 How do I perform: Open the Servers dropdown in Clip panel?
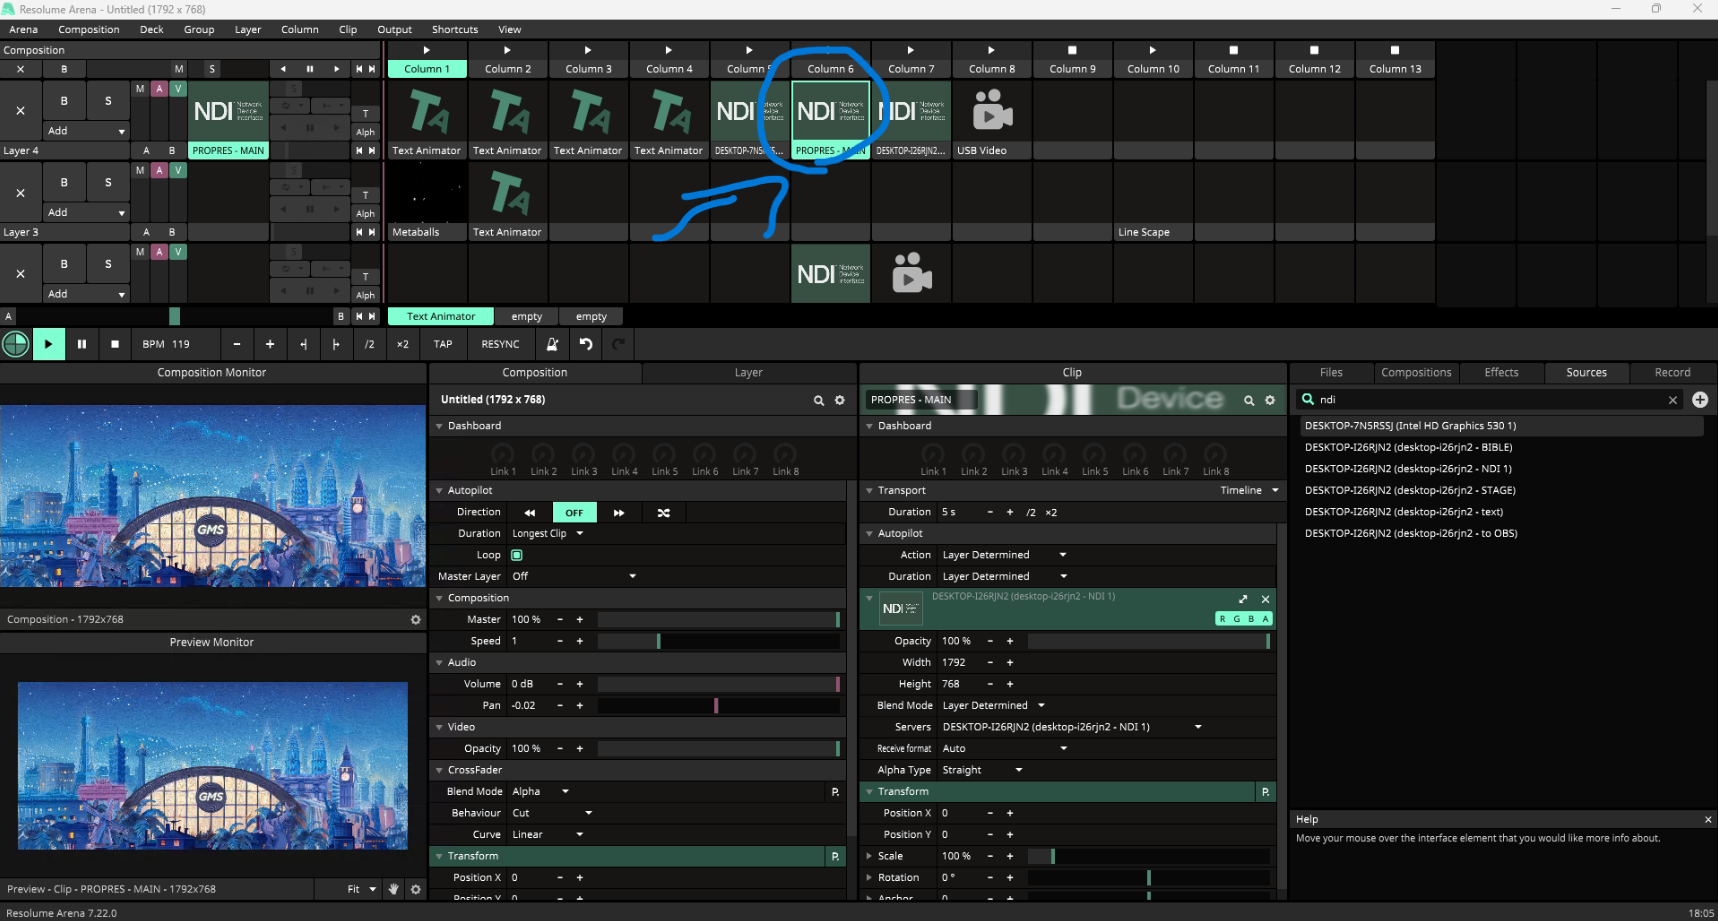pos(1070,727)
